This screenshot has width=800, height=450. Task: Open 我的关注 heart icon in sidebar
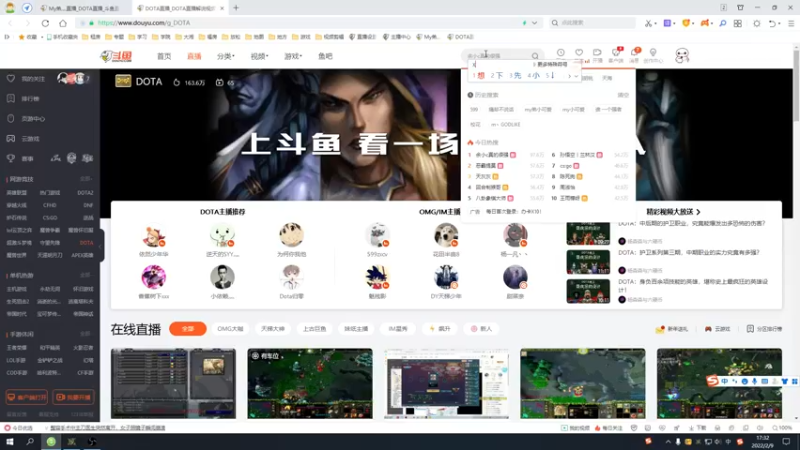click(x=11, y=79)
